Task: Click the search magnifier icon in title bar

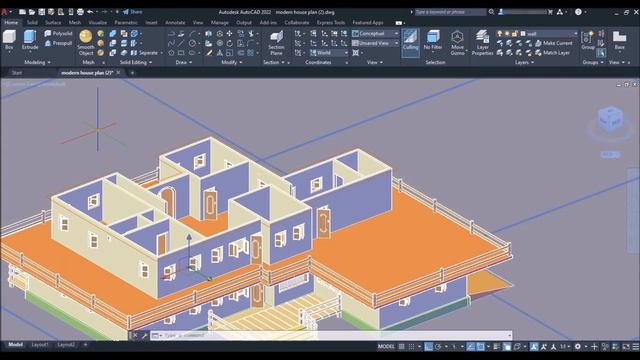Action: tap(491, 12)
